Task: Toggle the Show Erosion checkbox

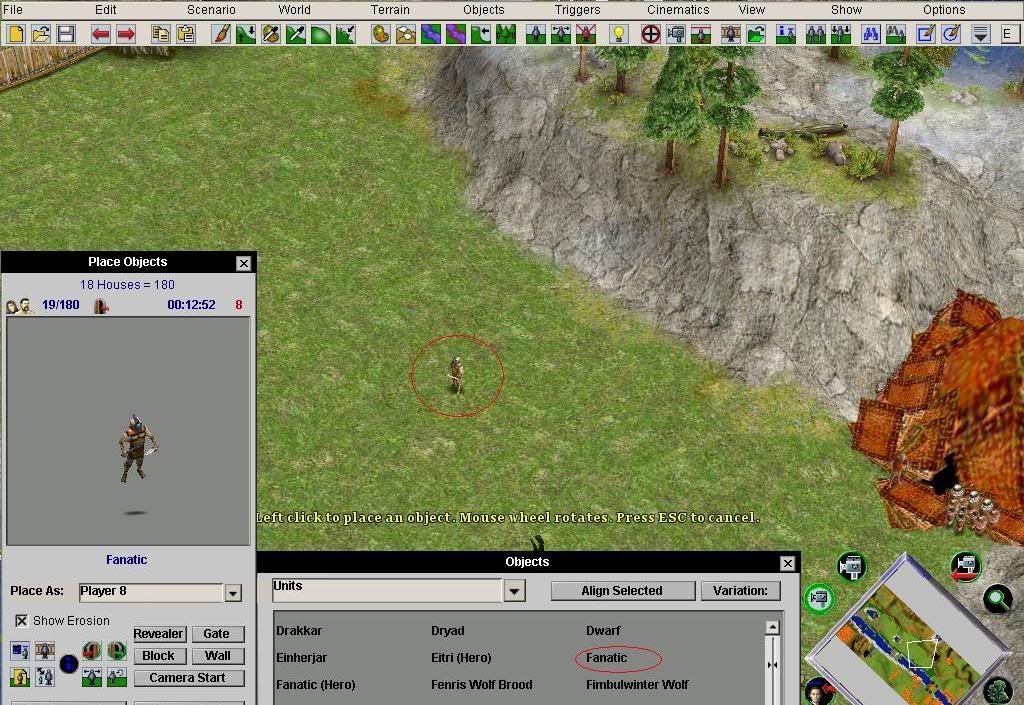Action: [21, 621]
